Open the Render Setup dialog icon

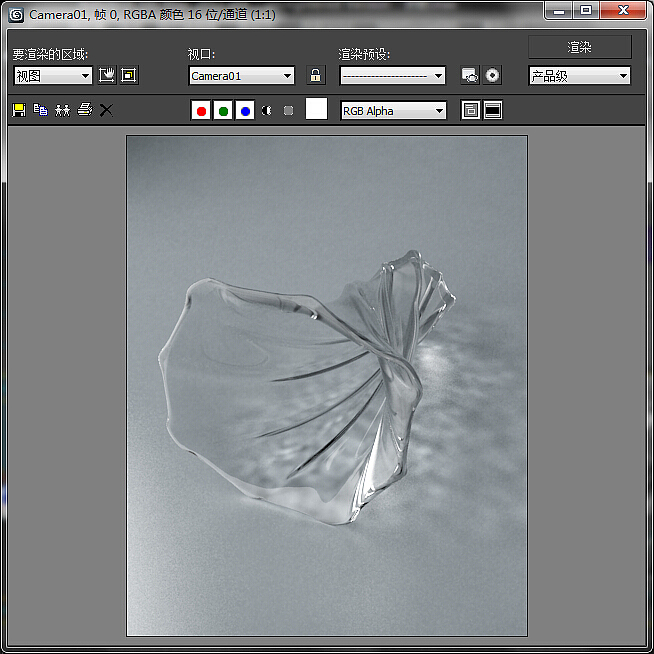(470, 75)
